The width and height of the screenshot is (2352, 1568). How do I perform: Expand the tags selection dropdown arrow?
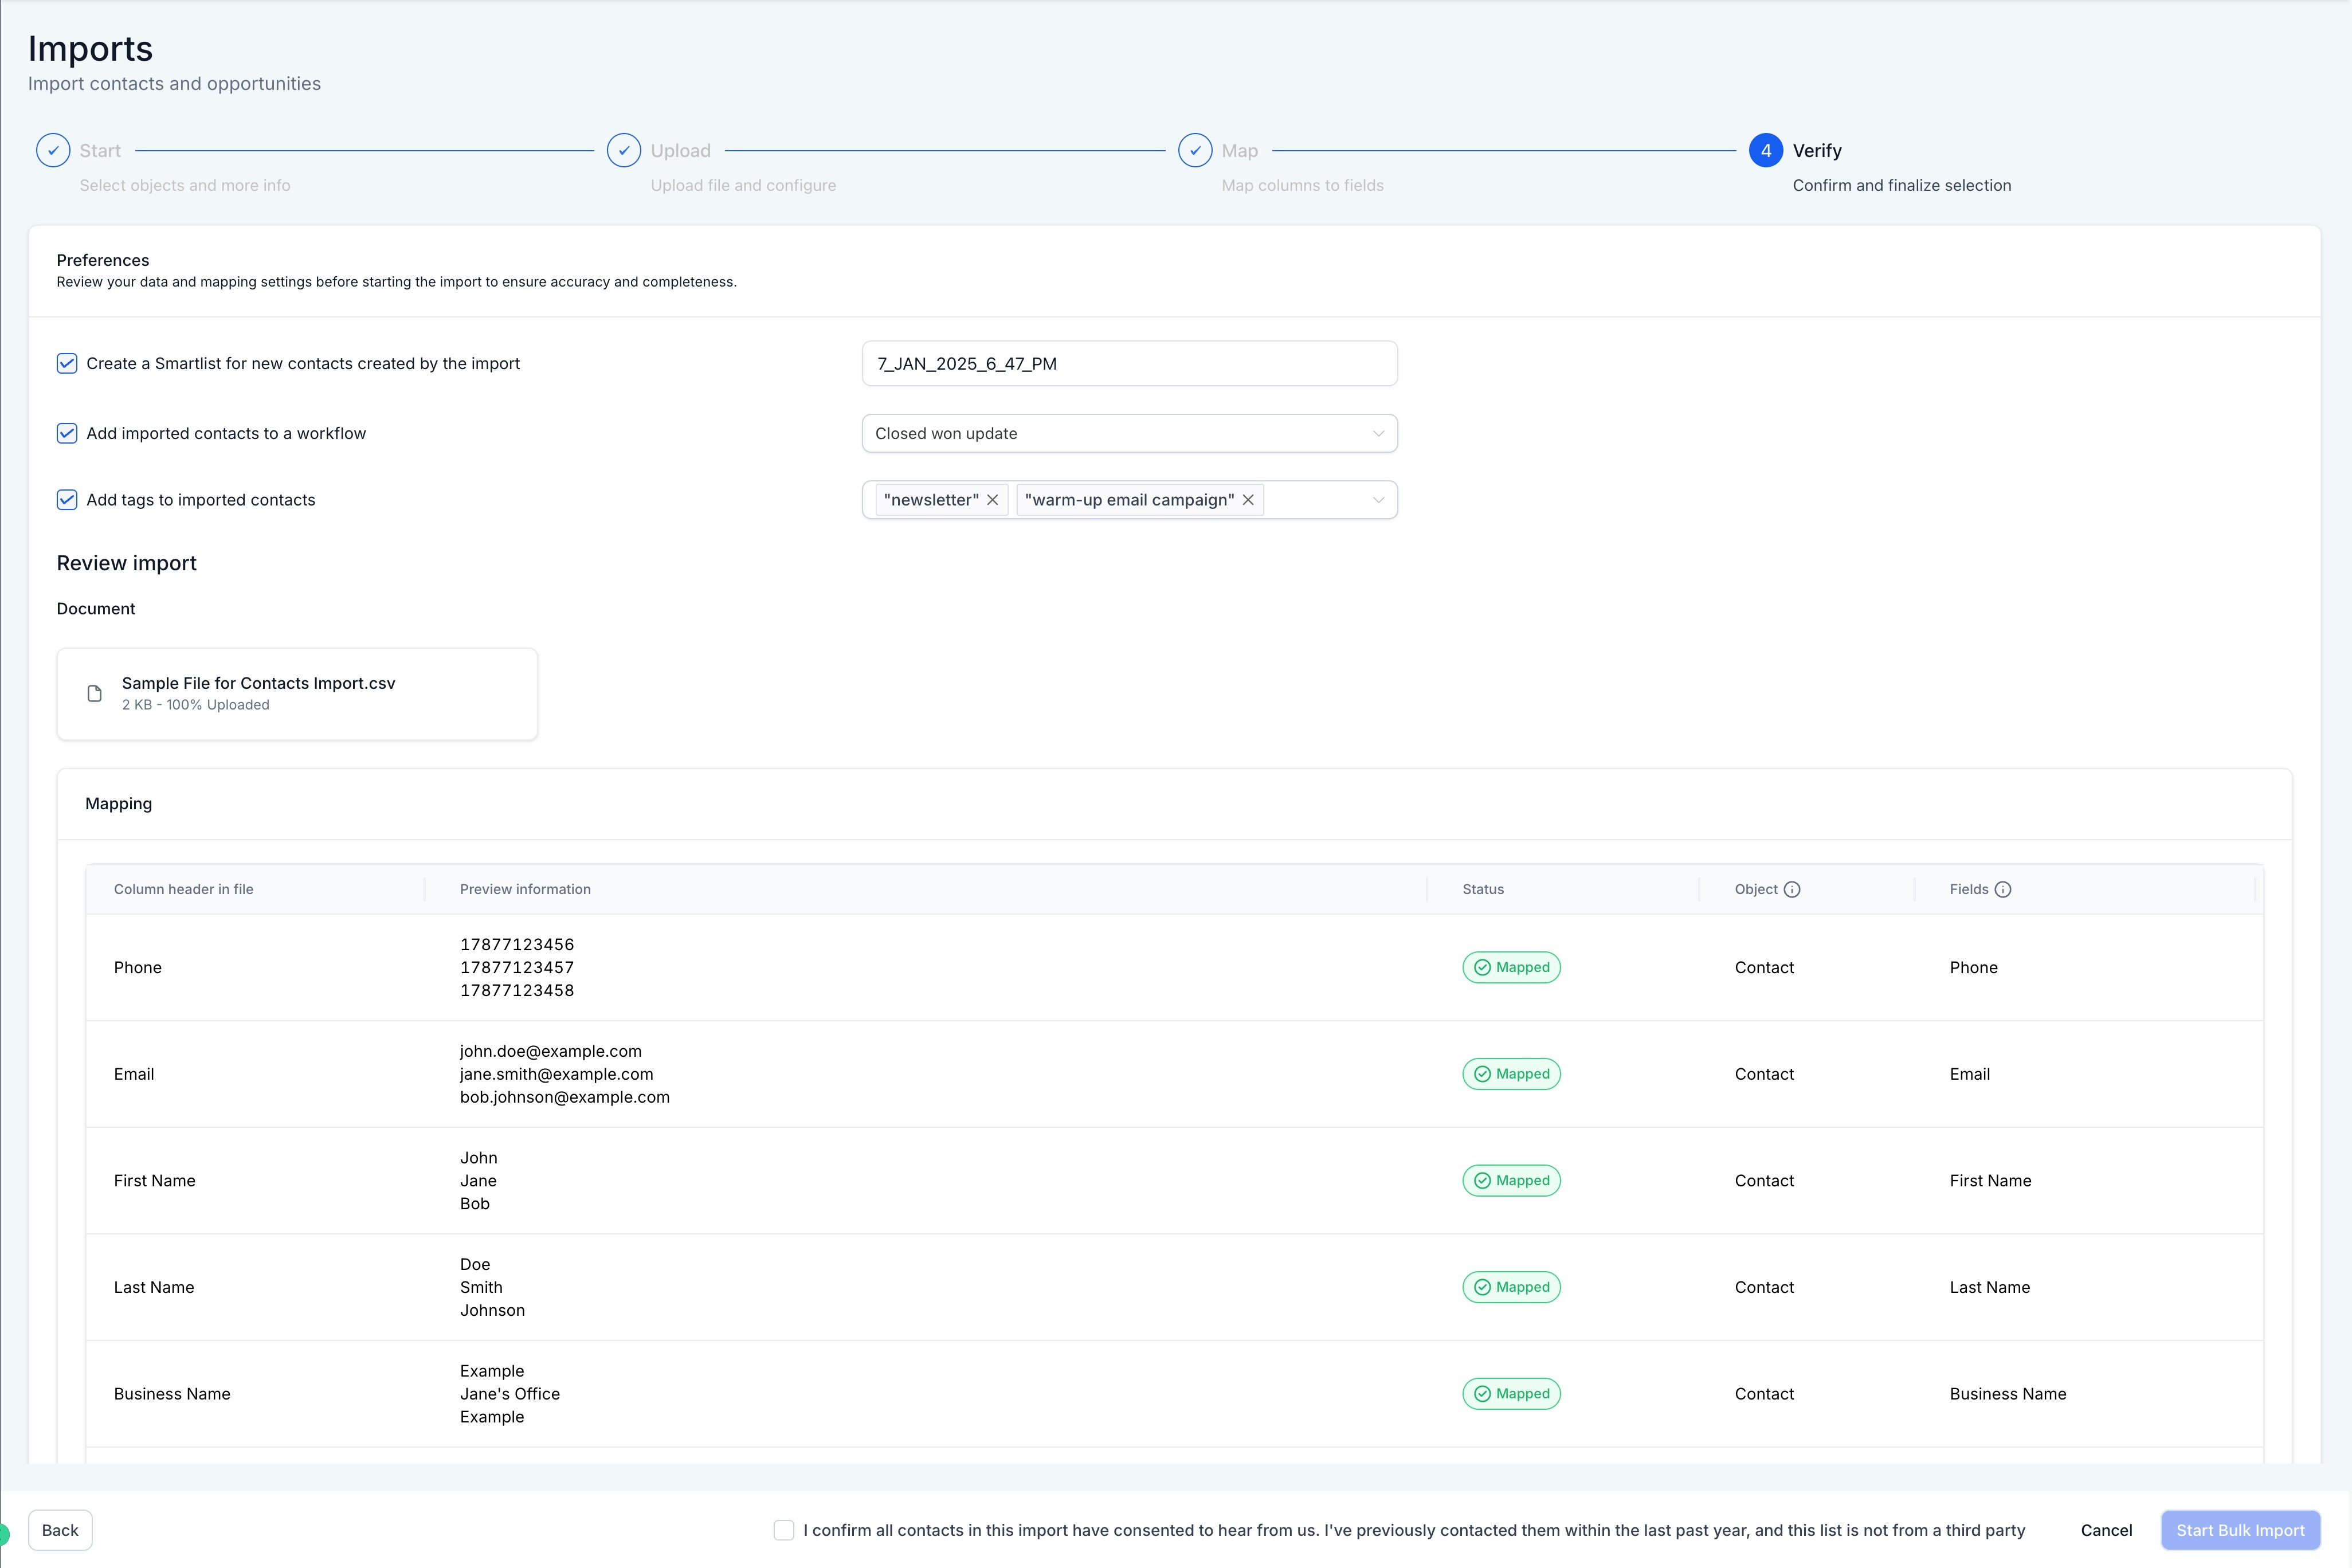coord(1378,500)
